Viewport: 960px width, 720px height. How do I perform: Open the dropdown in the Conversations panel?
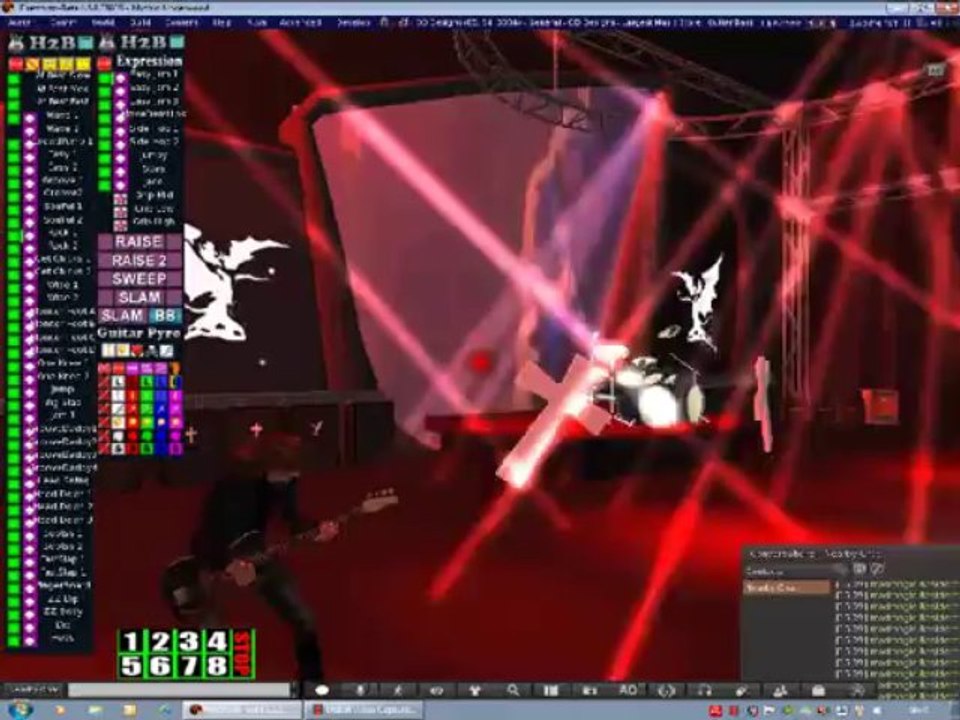click(794, 571)
